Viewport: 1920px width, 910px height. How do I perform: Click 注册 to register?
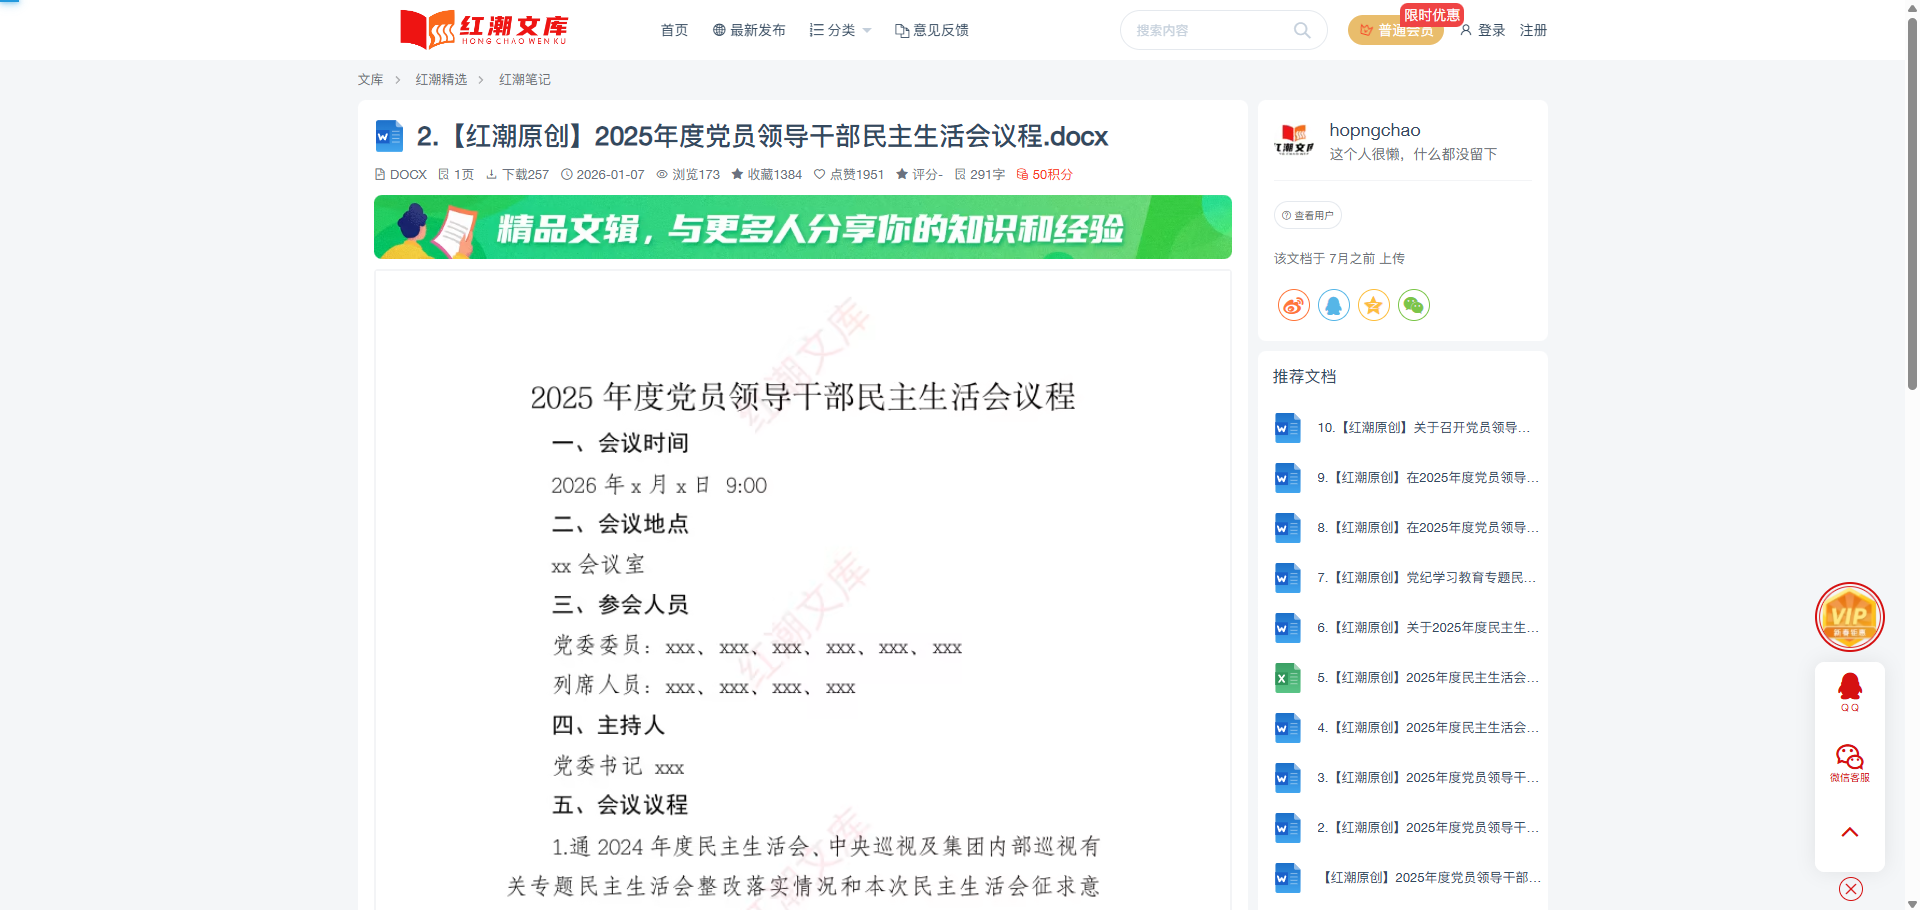[1533, 30]
